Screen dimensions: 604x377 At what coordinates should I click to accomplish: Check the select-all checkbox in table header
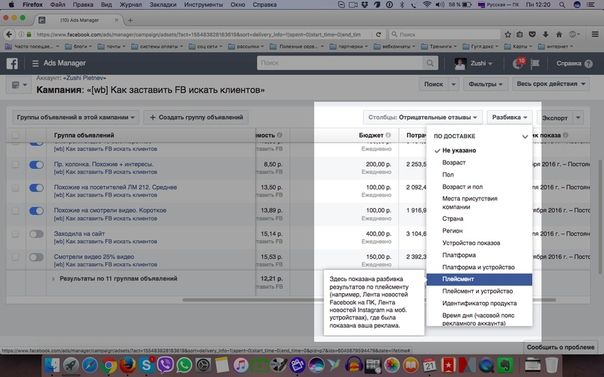click(15, 135)
